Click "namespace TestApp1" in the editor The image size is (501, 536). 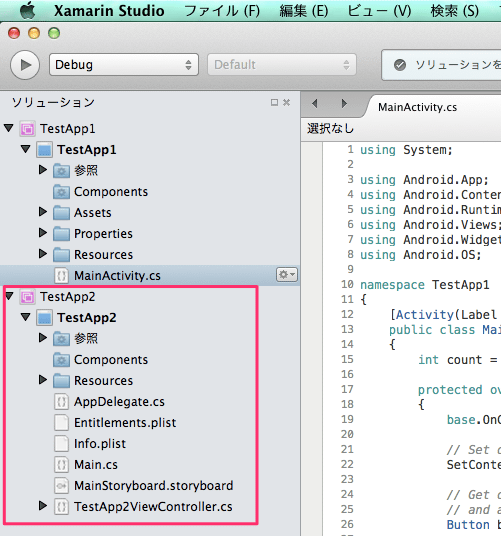point(425,285)
